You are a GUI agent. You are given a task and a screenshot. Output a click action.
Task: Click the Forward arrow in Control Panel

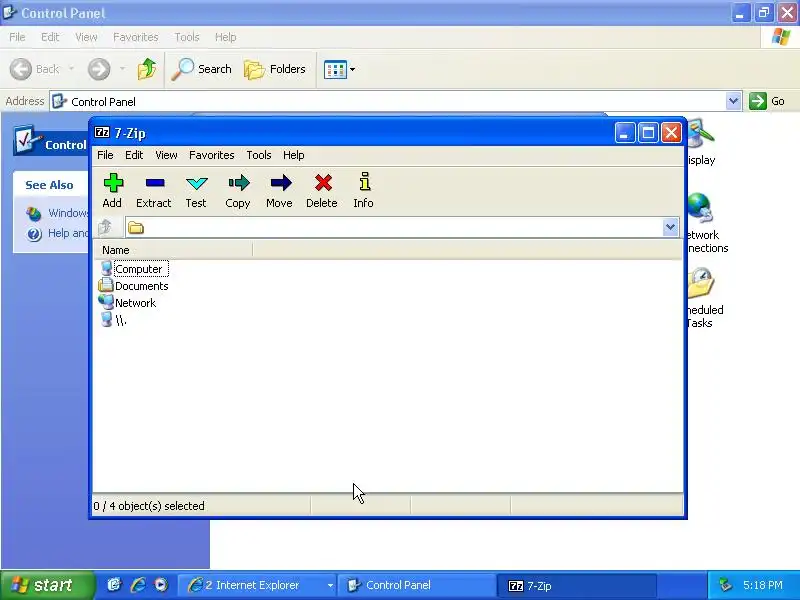(99, 69)
